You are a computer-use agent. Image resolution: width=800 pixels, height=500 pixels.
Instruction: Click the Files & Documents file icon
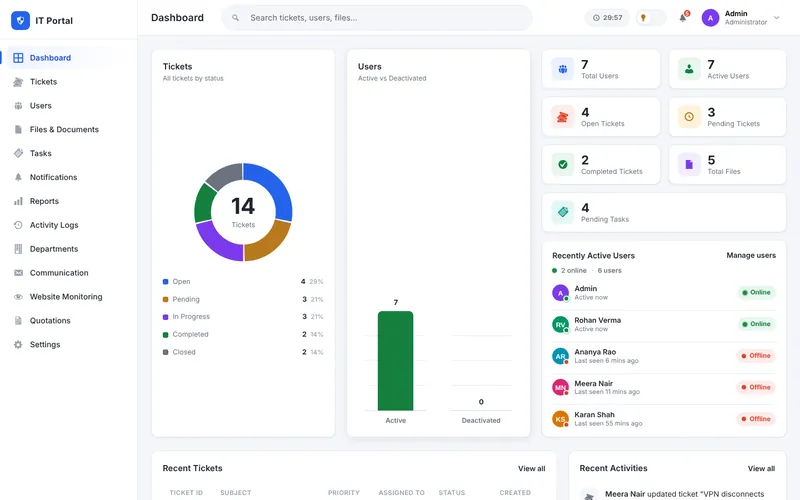pyautogui.click(x=18, y=130)
